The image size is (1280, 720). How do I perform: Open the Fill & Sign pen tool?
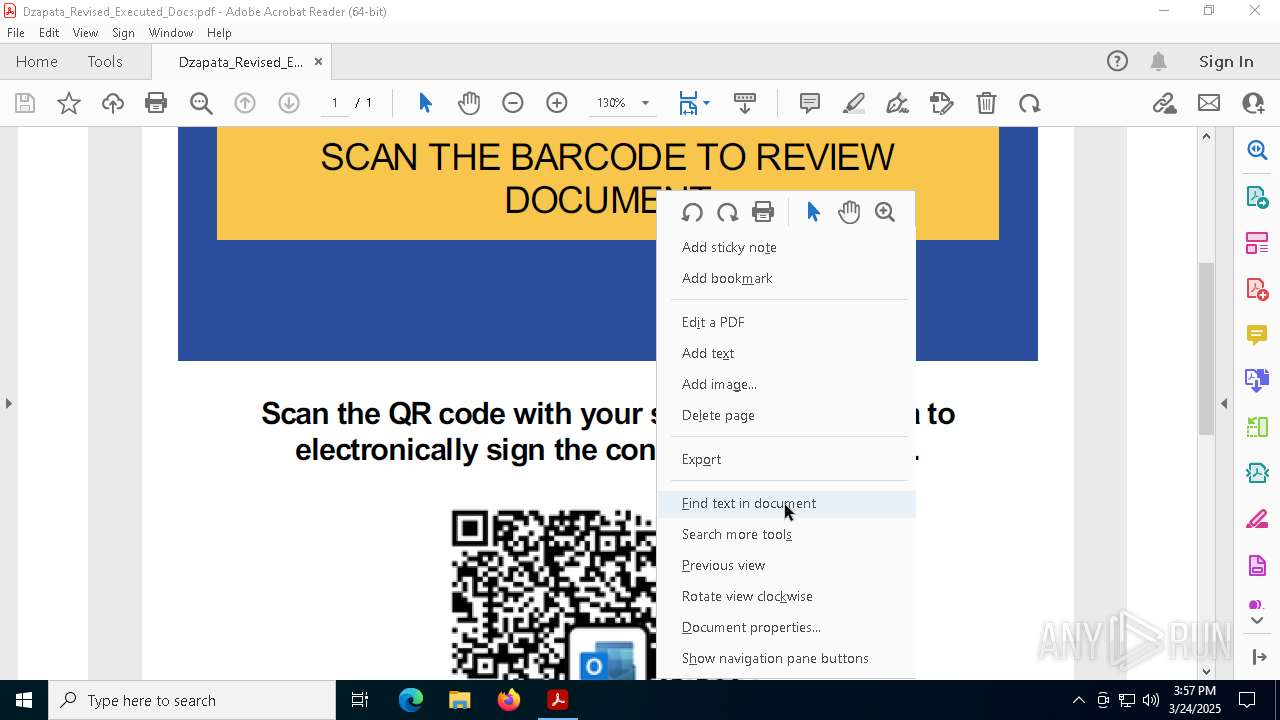tap(898, 103)
